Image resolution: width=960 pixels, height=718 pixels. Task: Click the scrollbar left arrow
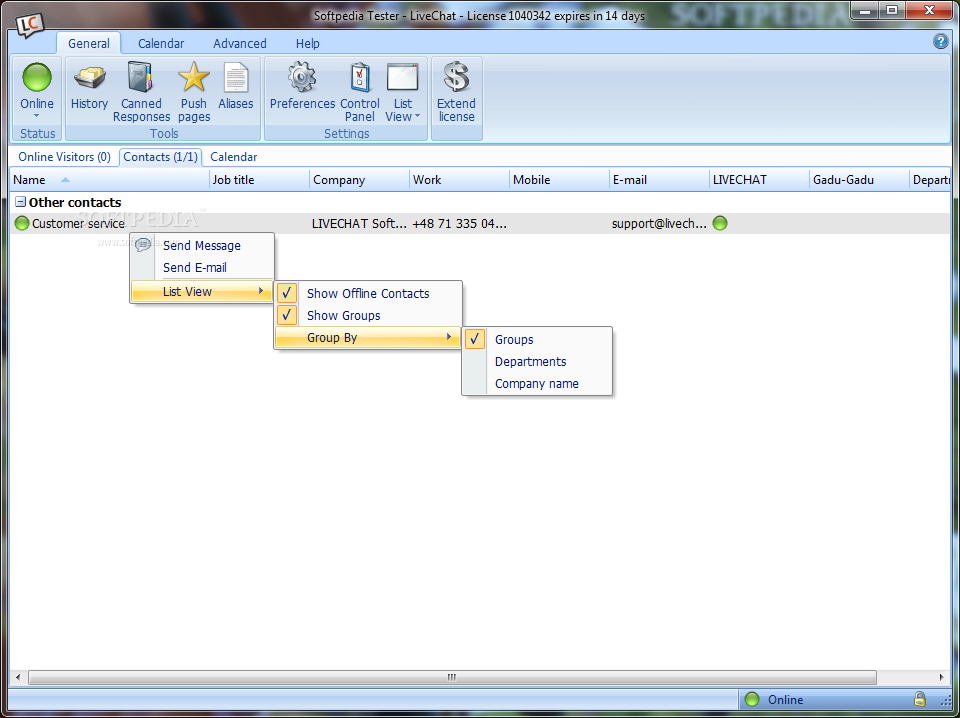(18, 677)
